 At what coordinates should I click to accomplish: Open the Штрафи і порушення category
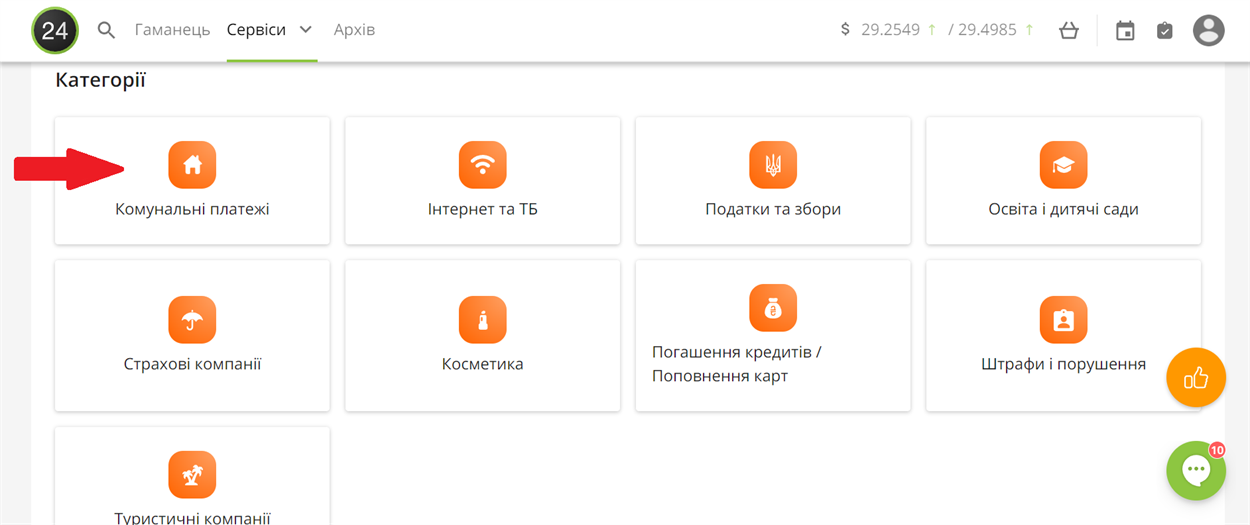click(1063, 336)
